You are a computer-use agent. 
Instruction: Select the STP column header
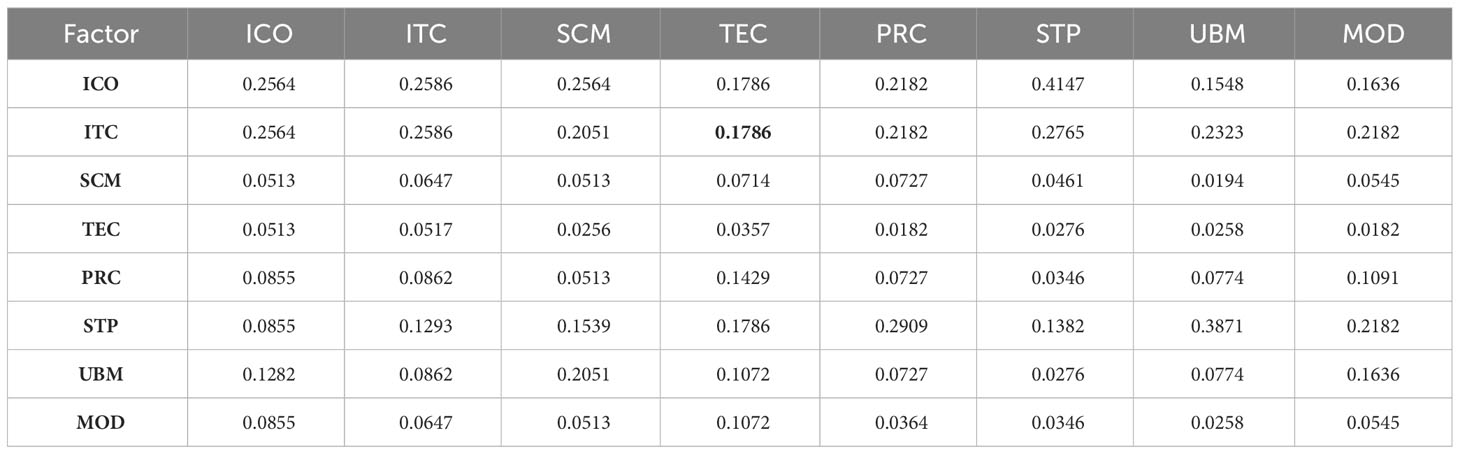(x=1058, y=34)
